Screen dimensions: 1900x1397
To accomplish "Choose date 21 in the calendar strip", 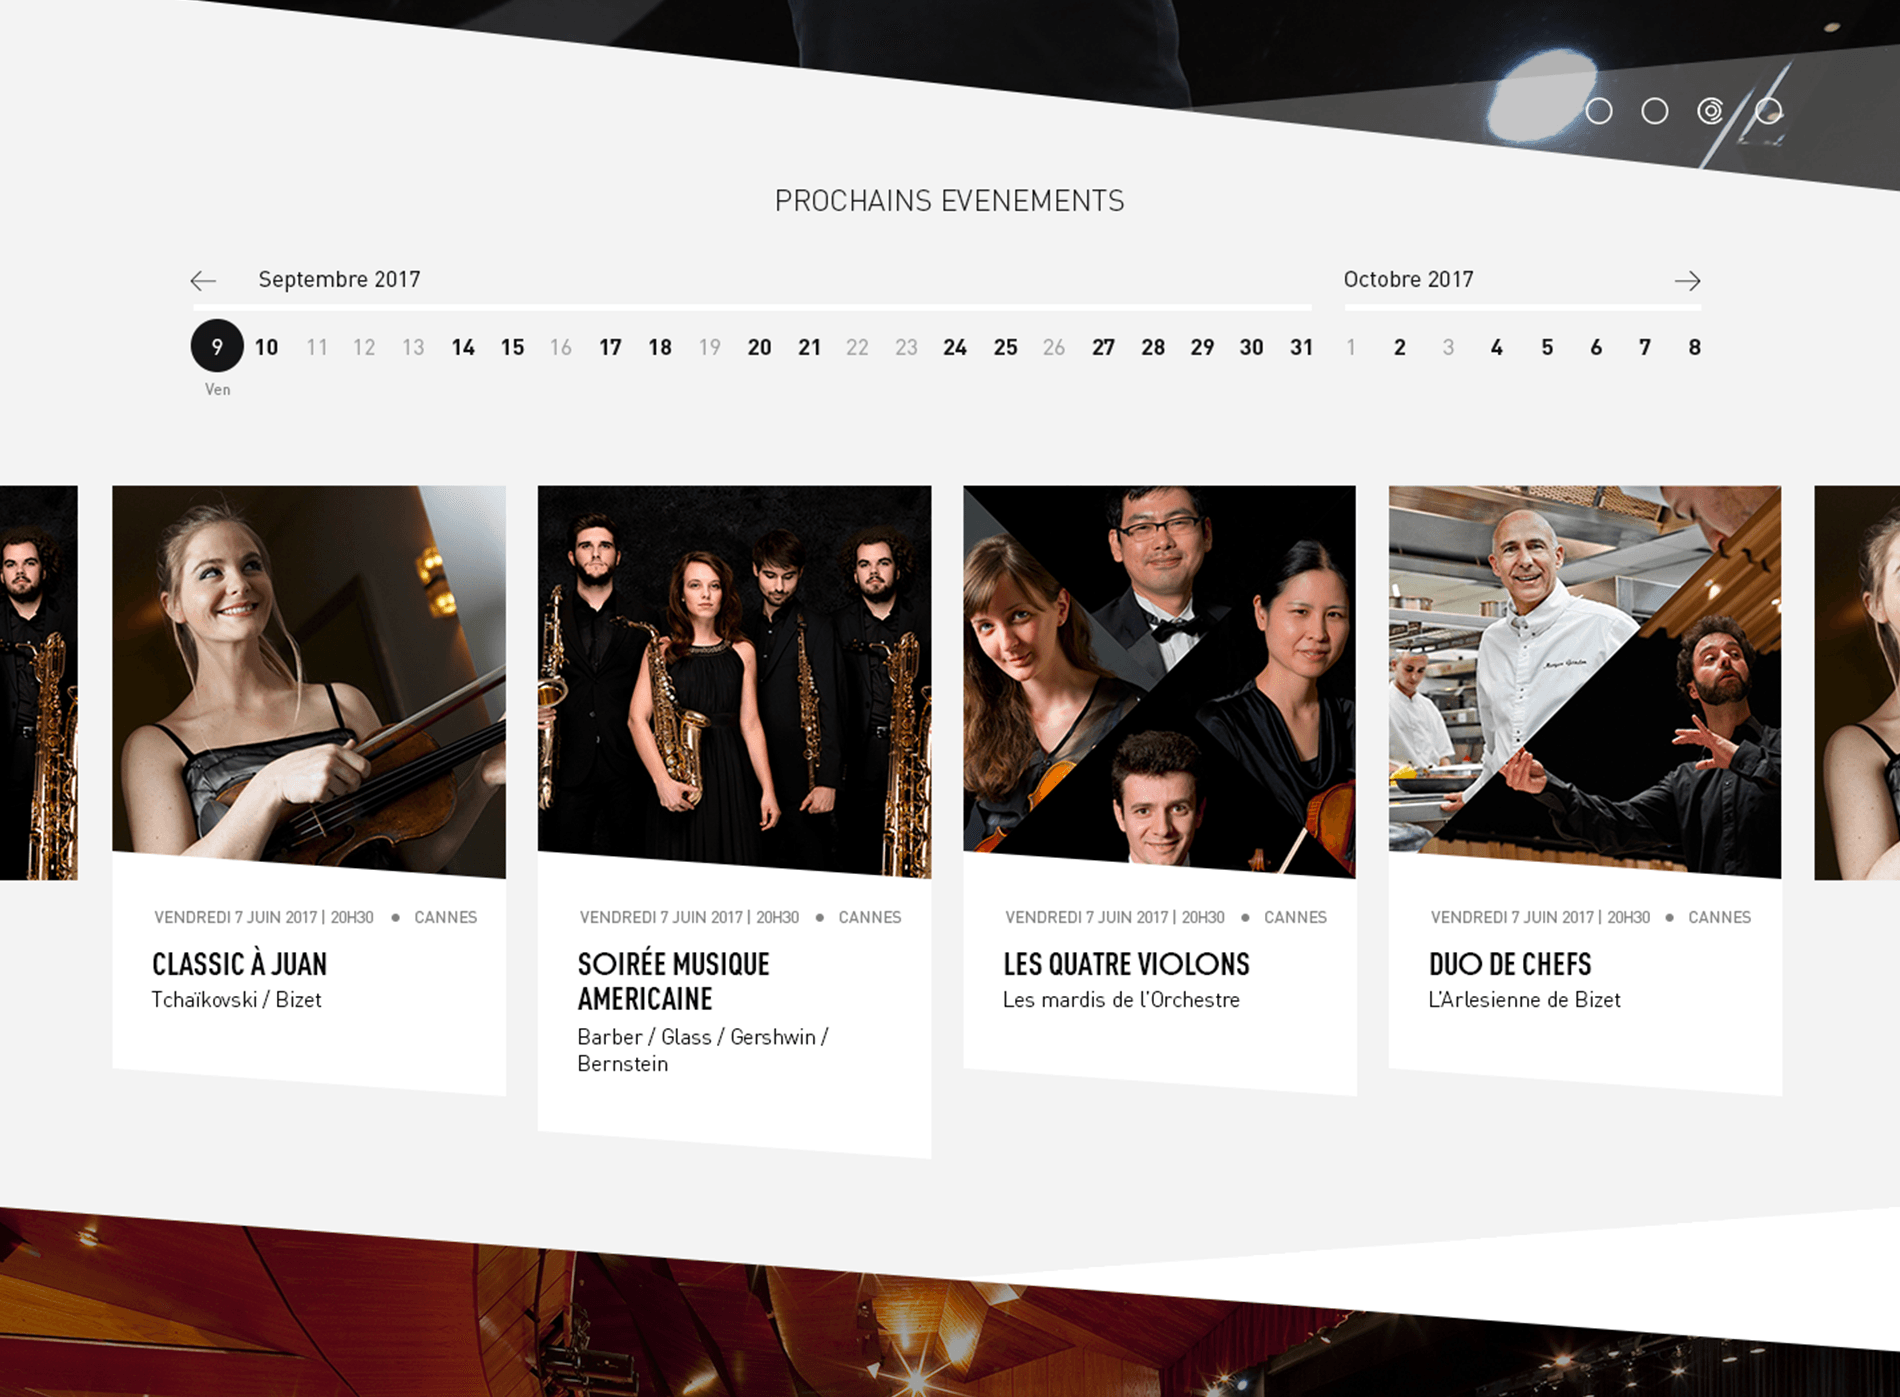I will pyautogui.click(x=809, y=347).
